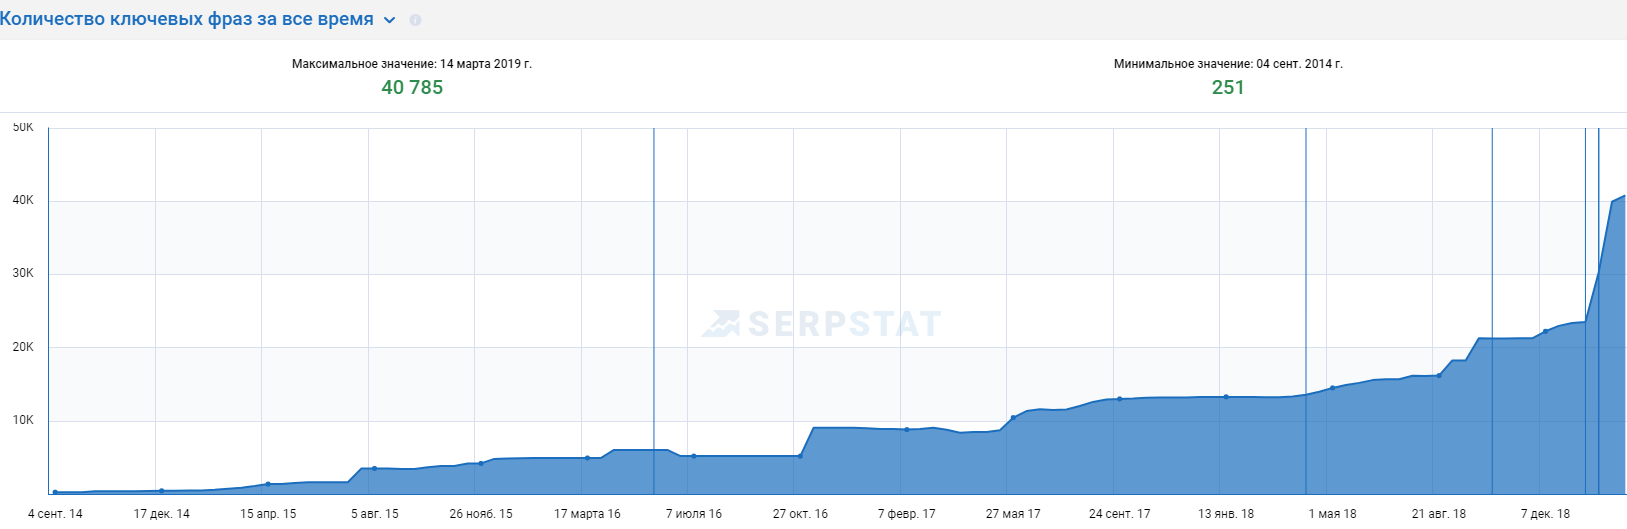
Task: Click the data point at 15 апр. 15
Action: pyautogui.click(x=268, y=484)
